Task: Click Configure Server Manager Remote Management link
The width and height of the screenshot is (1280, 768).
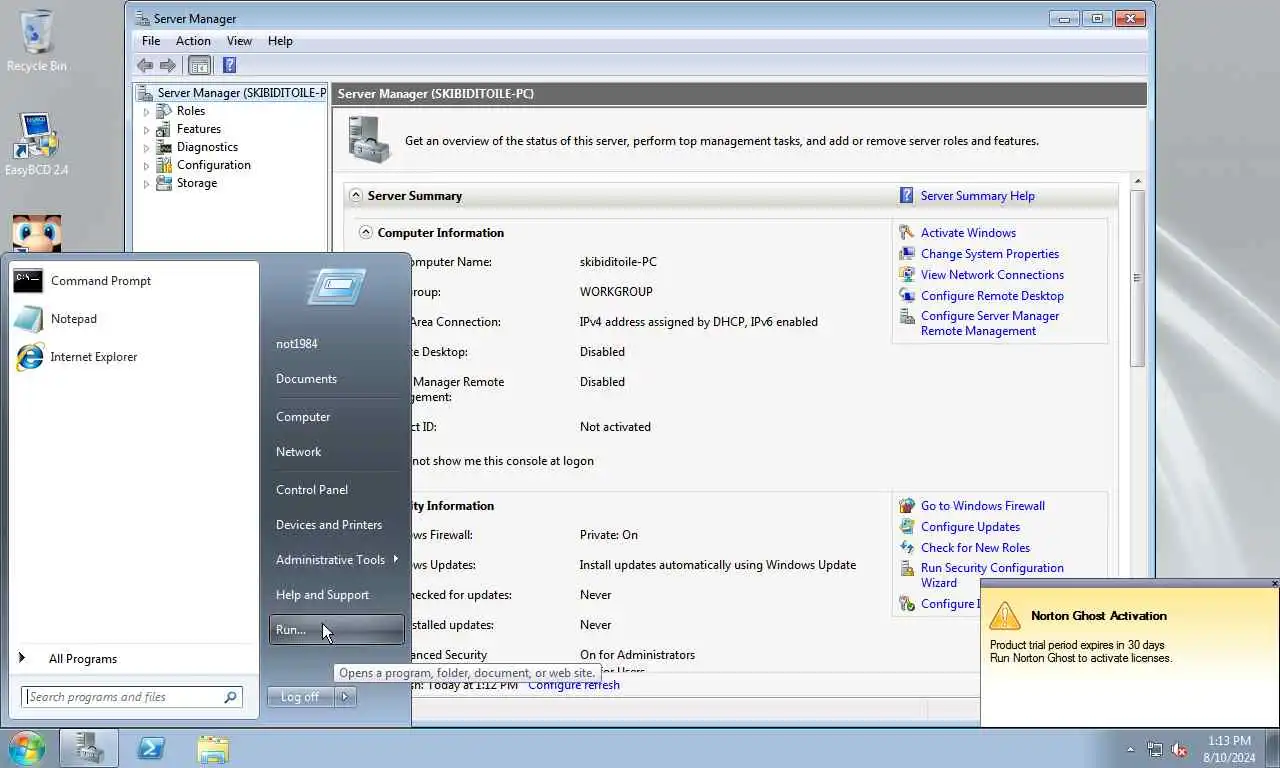Action: pyautogui.click(x=990, y=323)
